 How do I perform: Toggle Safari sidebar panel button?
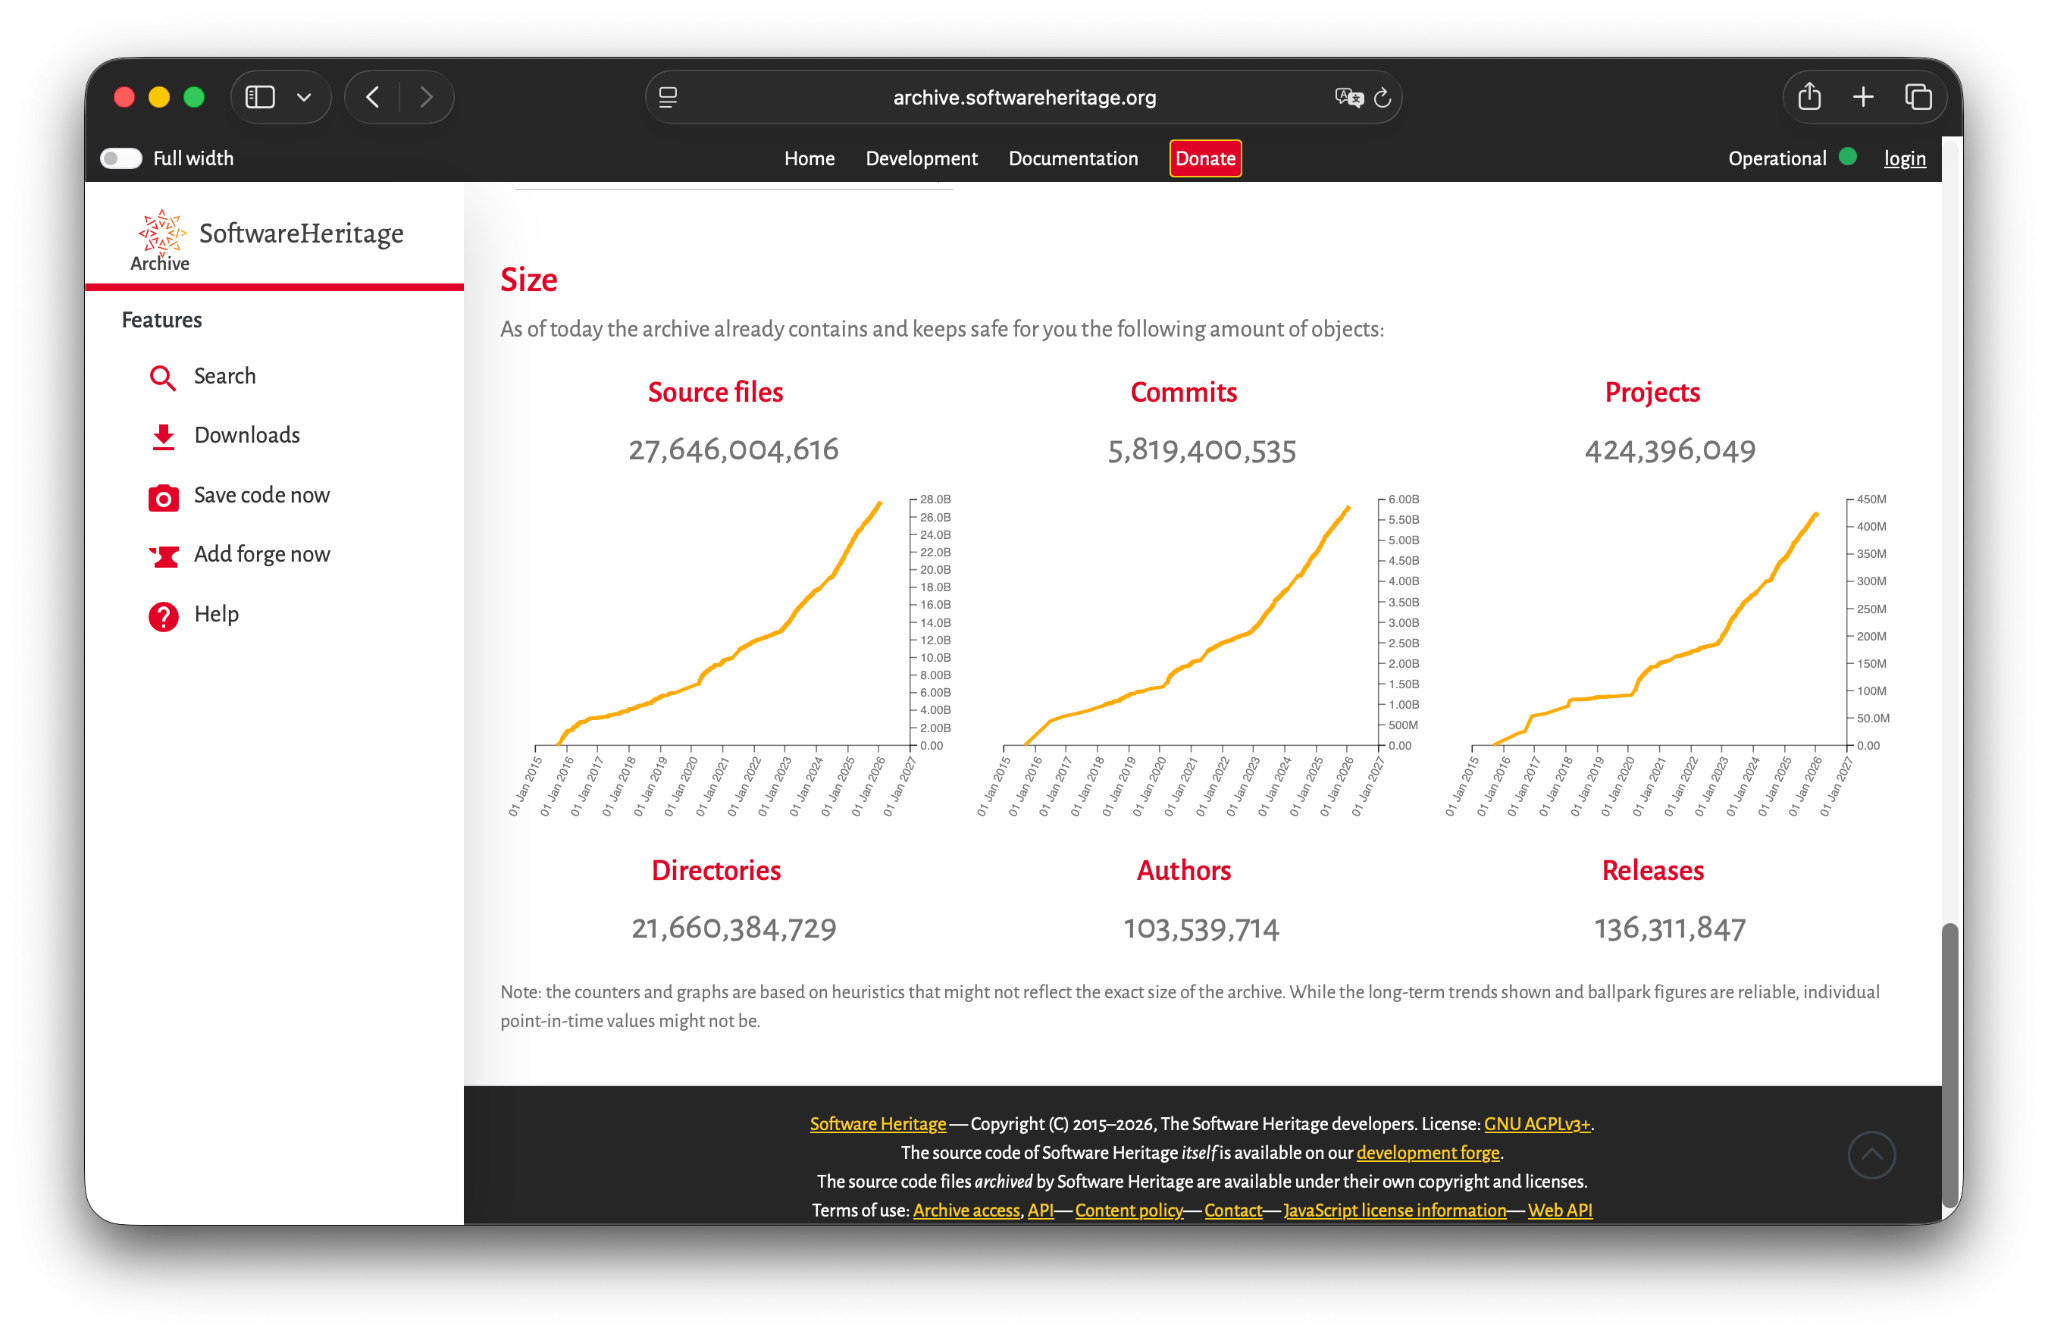[260, 97]
